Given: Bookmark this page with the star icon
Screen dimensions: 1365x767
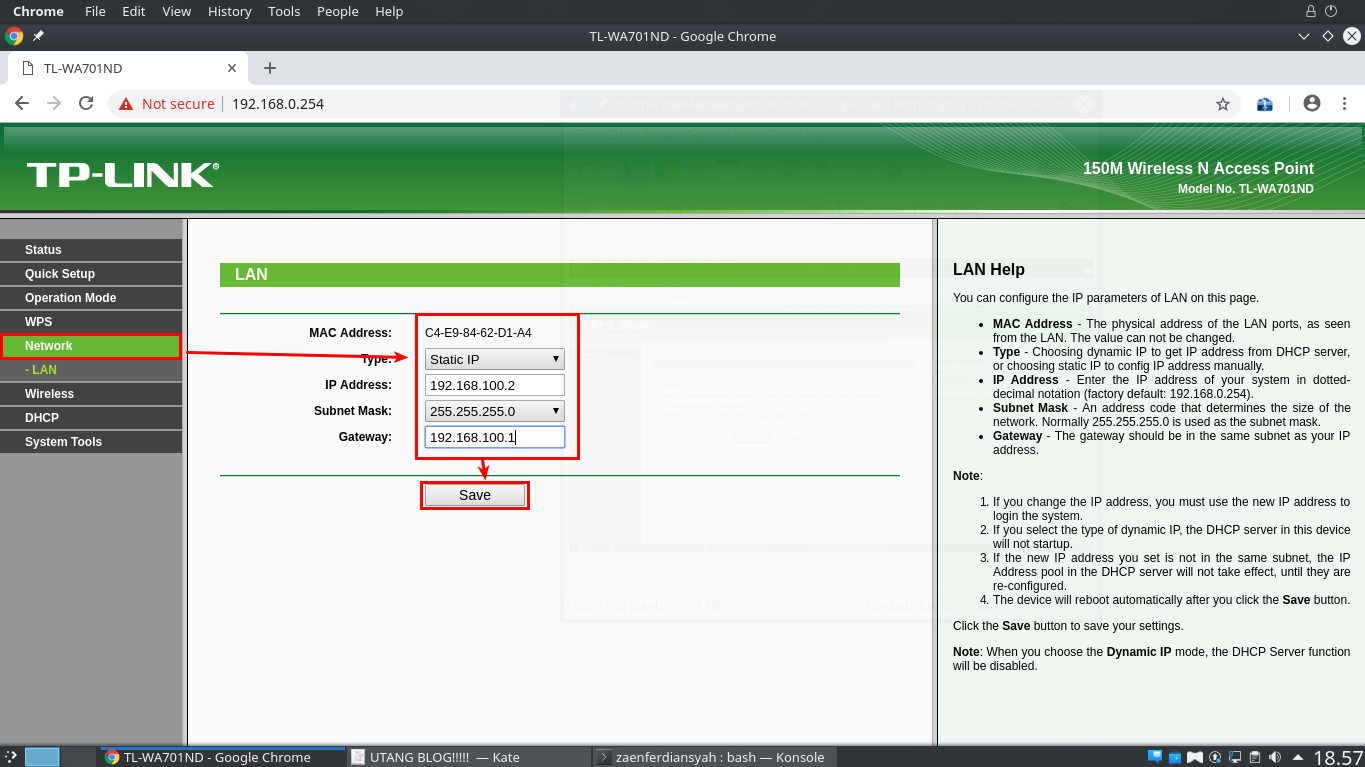Looking at the screenshot, I should [1222, 103].
